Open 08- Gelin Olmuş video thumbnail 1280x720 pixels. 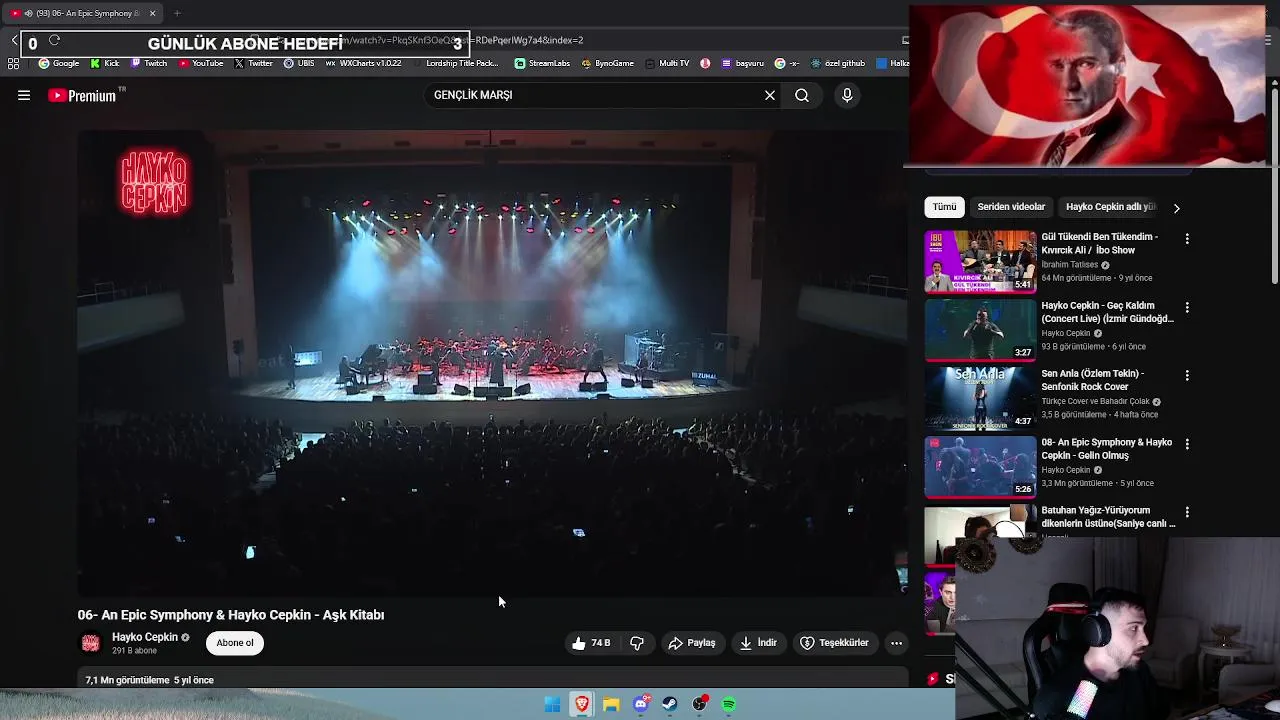(980, 466)
